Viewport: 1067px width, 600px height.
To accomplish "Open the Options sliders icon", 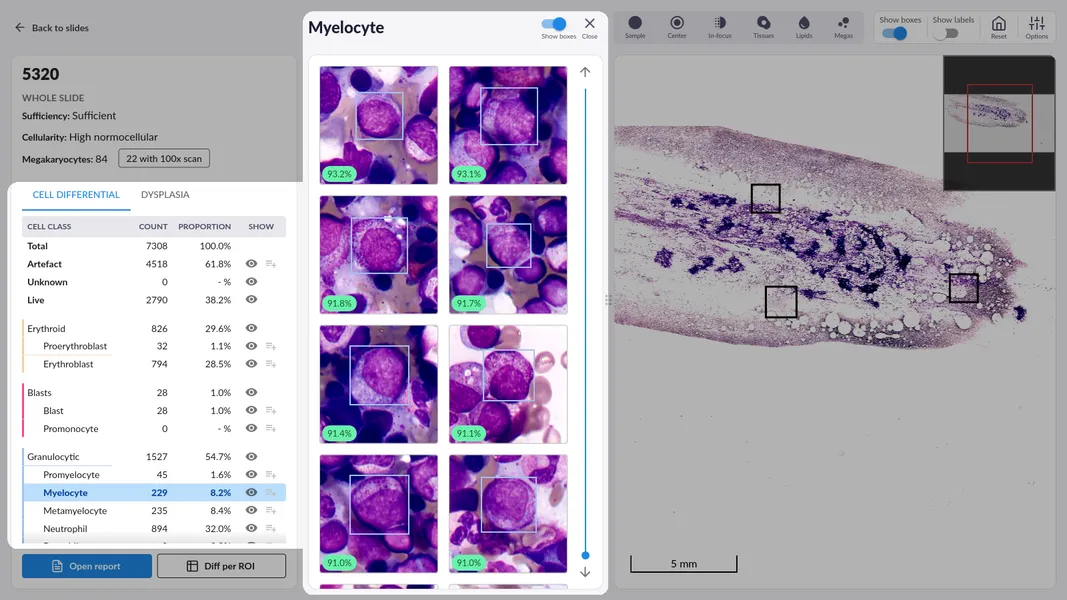I will 1036,24.
